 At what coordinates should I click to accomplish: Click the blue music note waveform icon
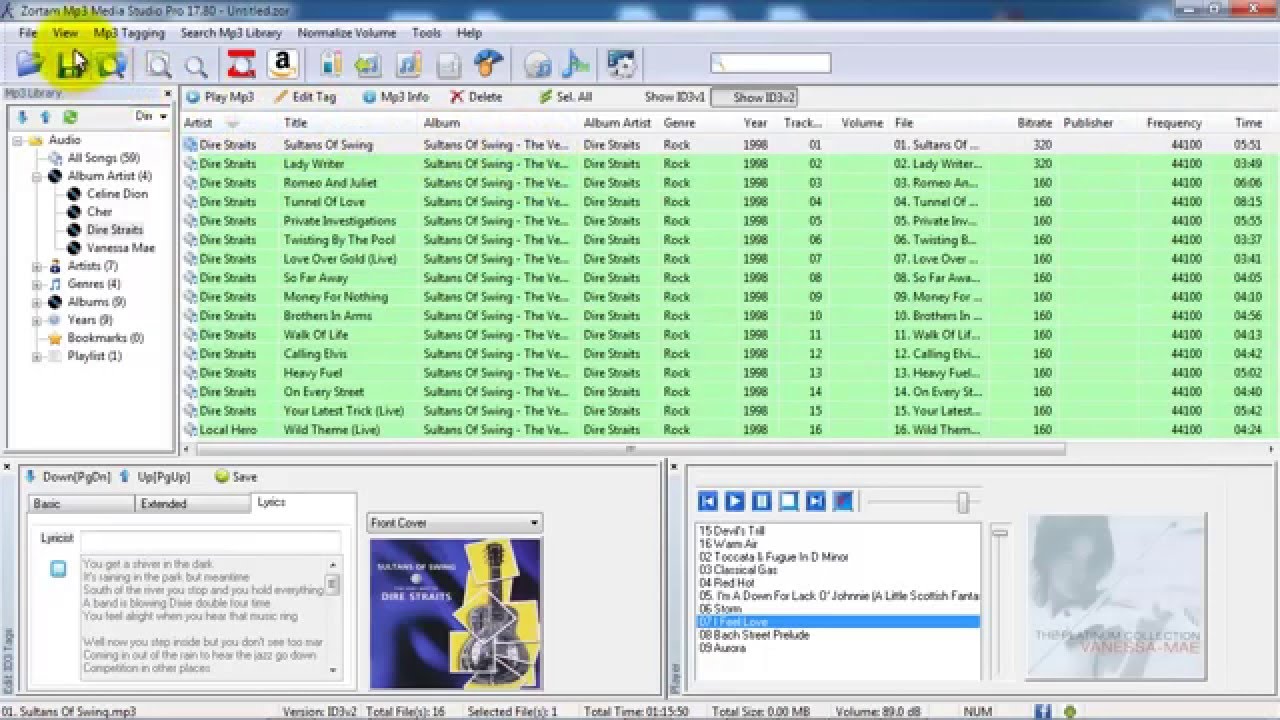(576, 65)
